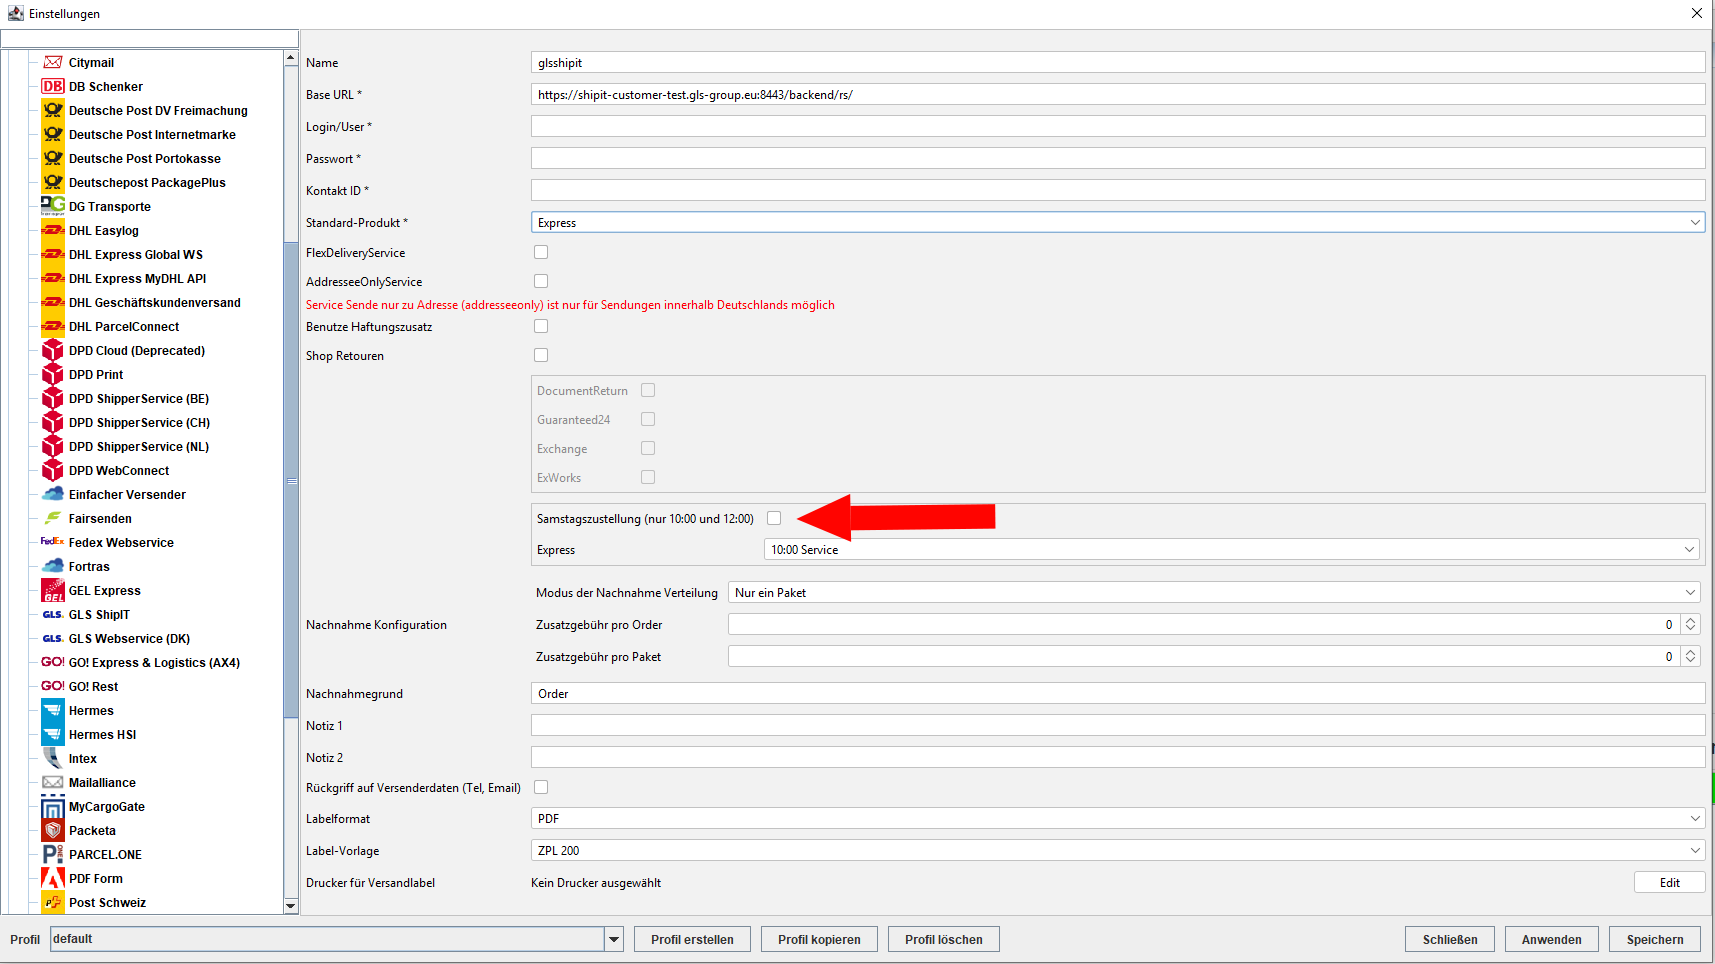
Task: Open Modus der Nachnahme Verteilung dropdown
Action: click(1214, 592)
